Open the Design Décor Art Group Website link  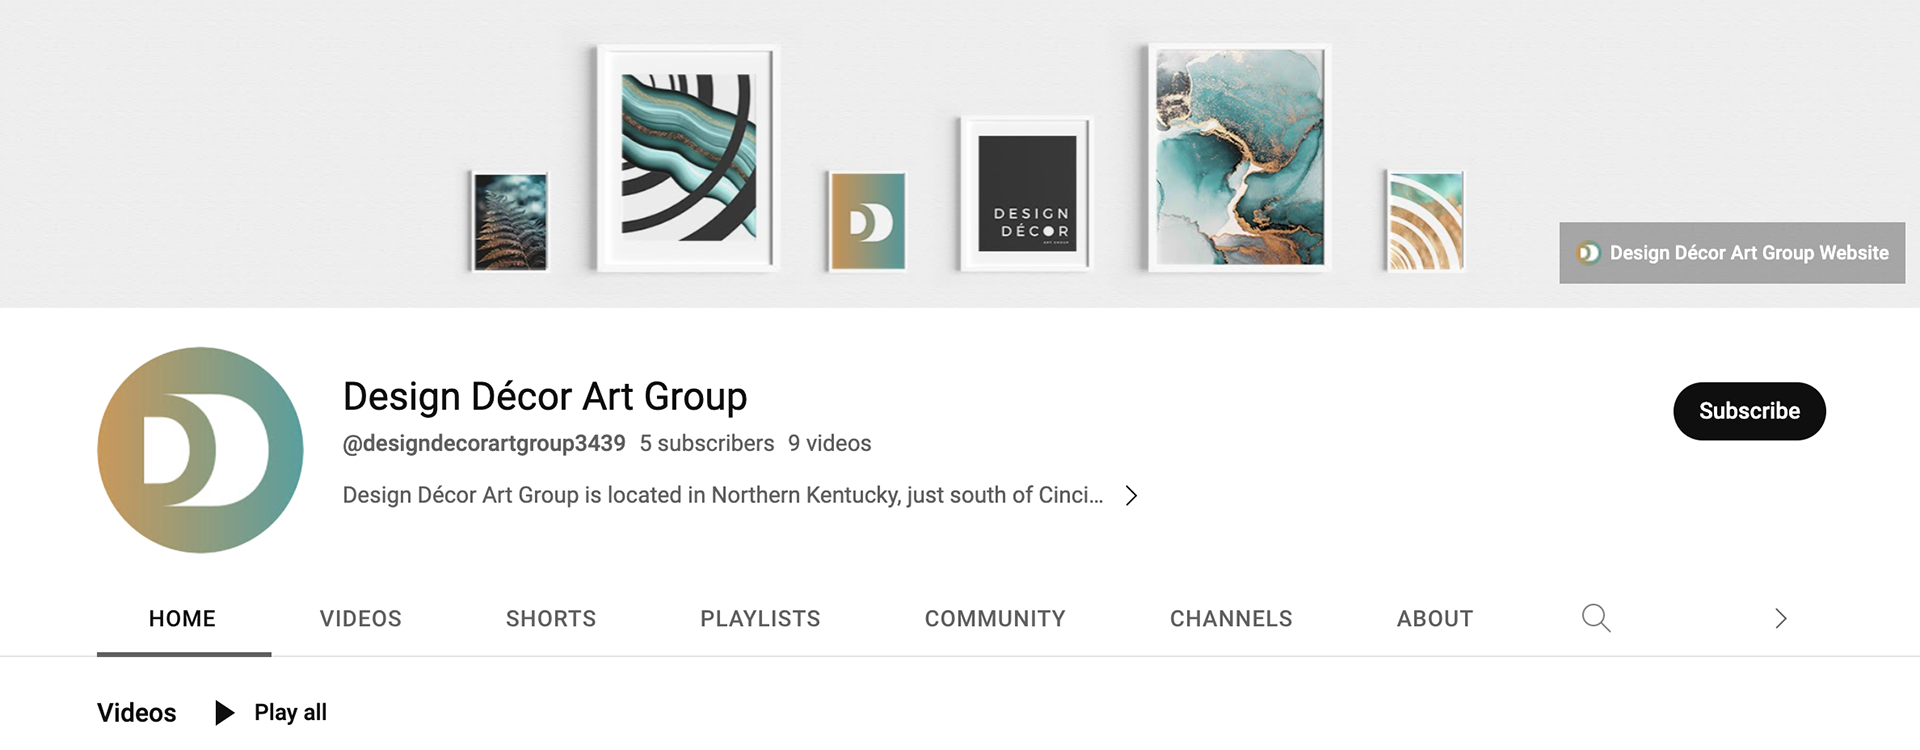pos(1748,253)
